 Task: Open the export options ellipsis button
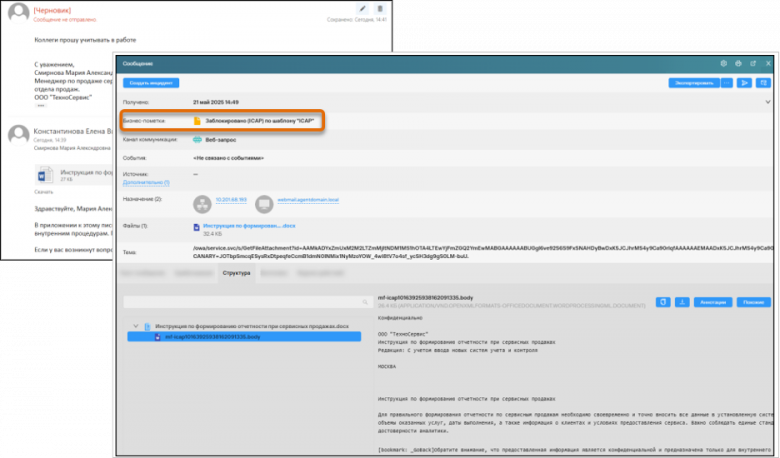(726, 82)
